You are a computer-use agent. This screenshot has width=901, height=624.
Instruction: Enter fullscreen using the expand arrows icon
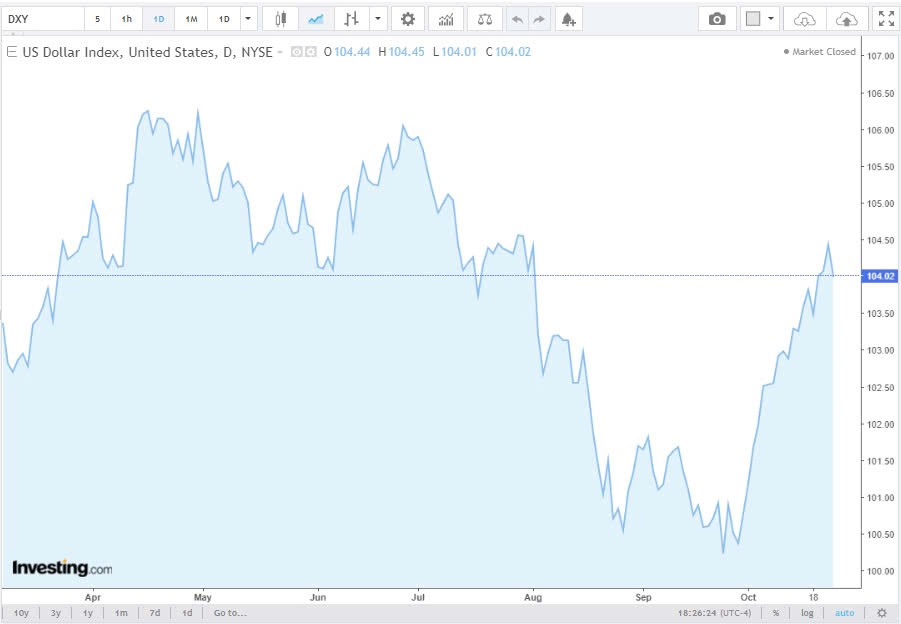tap(884, 18)
